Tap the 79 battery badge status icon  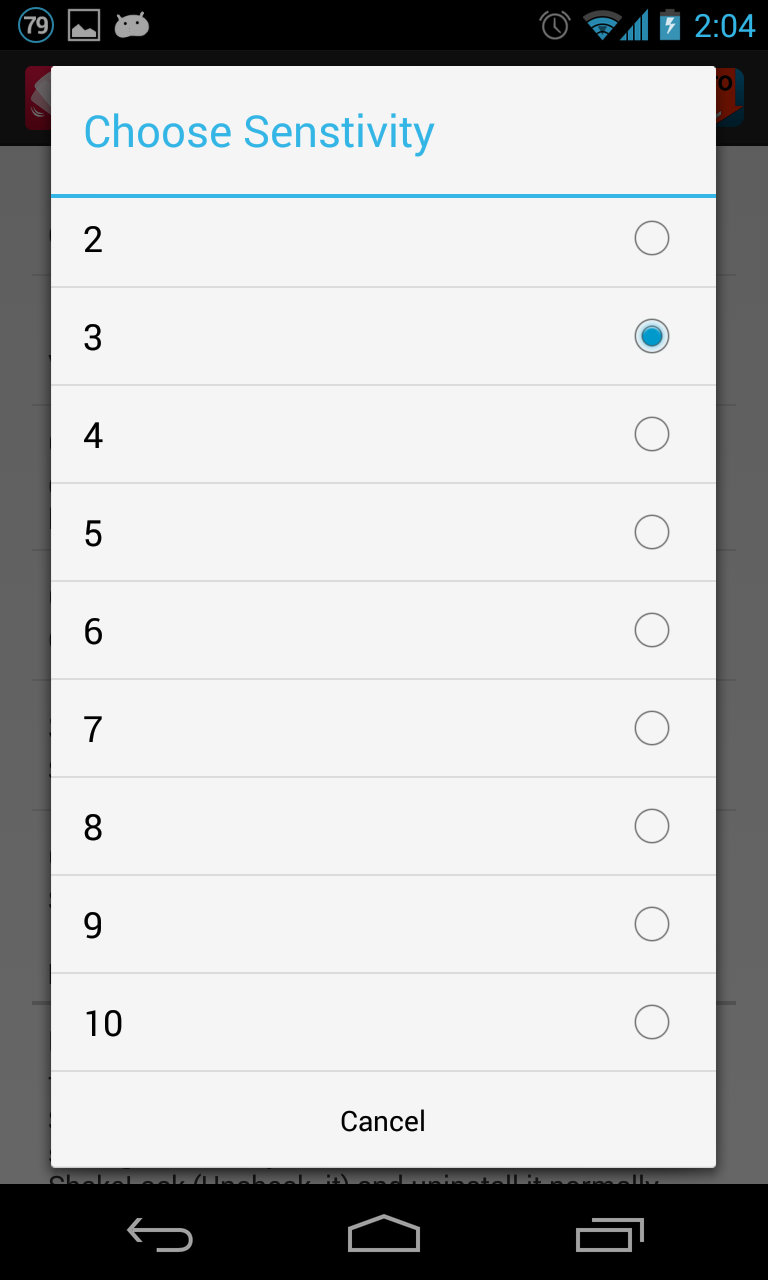(x=36, y=25)
